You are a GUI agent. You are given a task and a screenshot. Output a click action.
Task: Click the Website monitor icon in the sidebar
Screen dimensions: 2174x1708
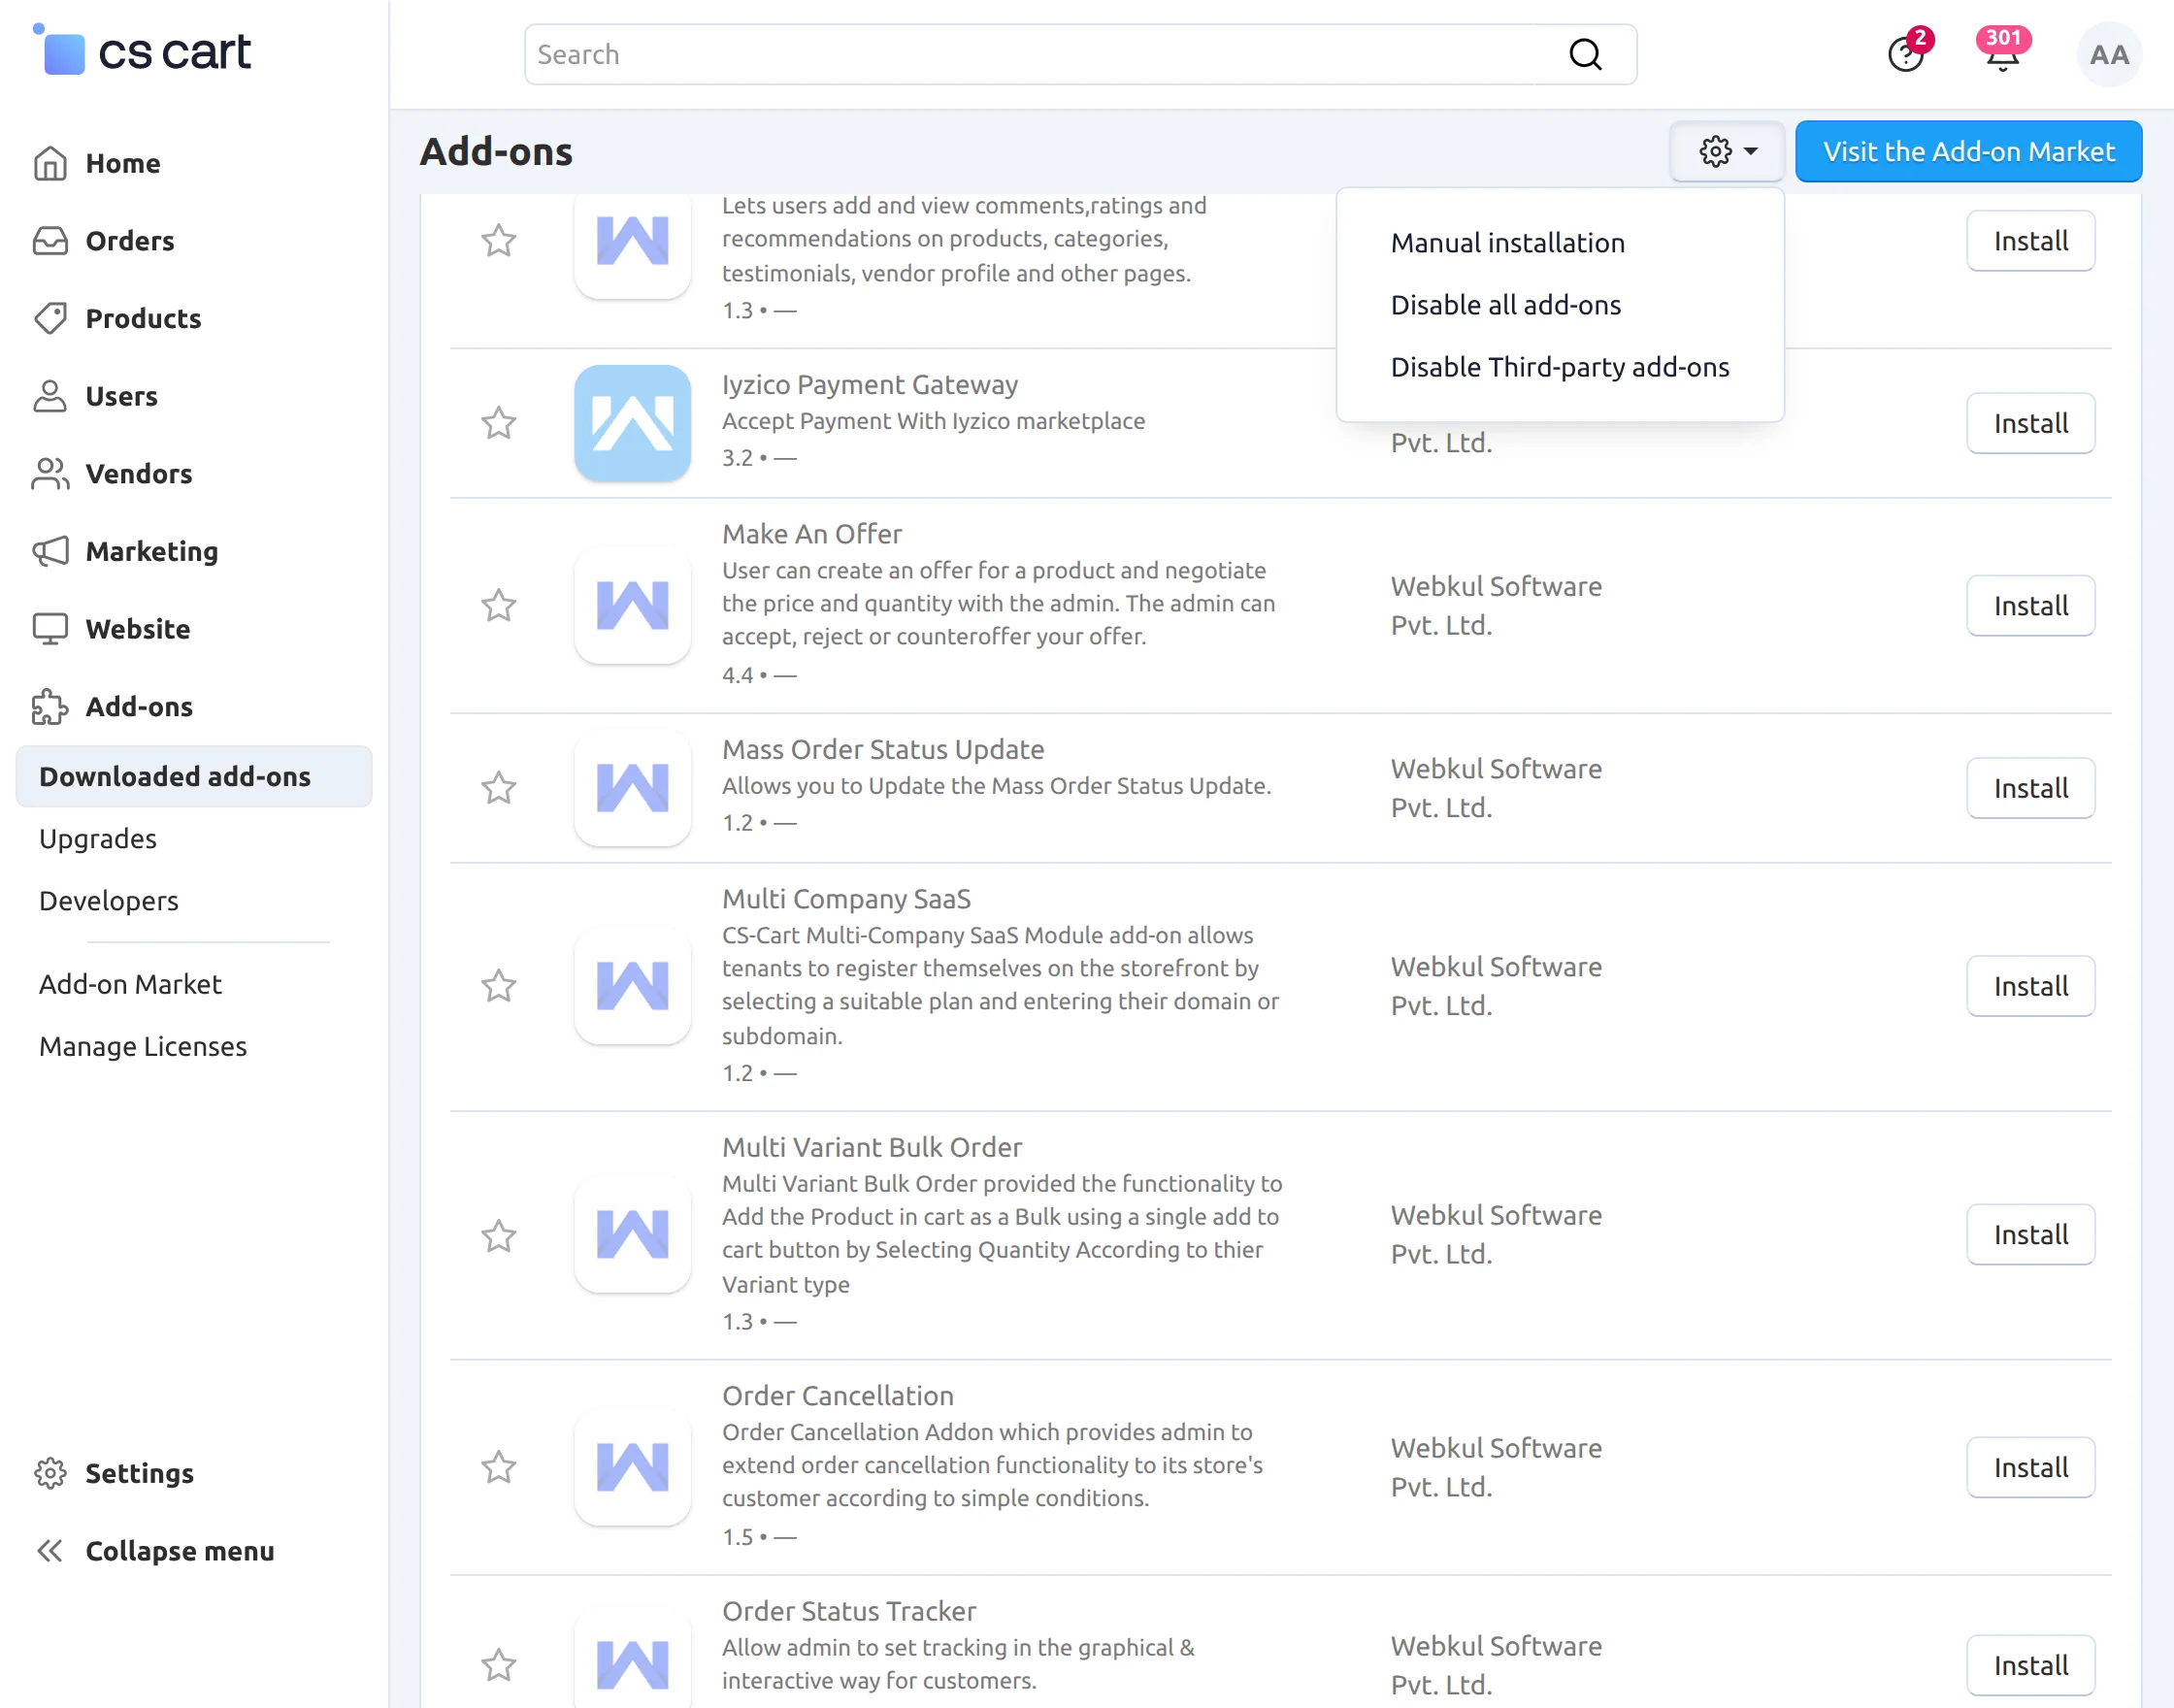(50, 629)
